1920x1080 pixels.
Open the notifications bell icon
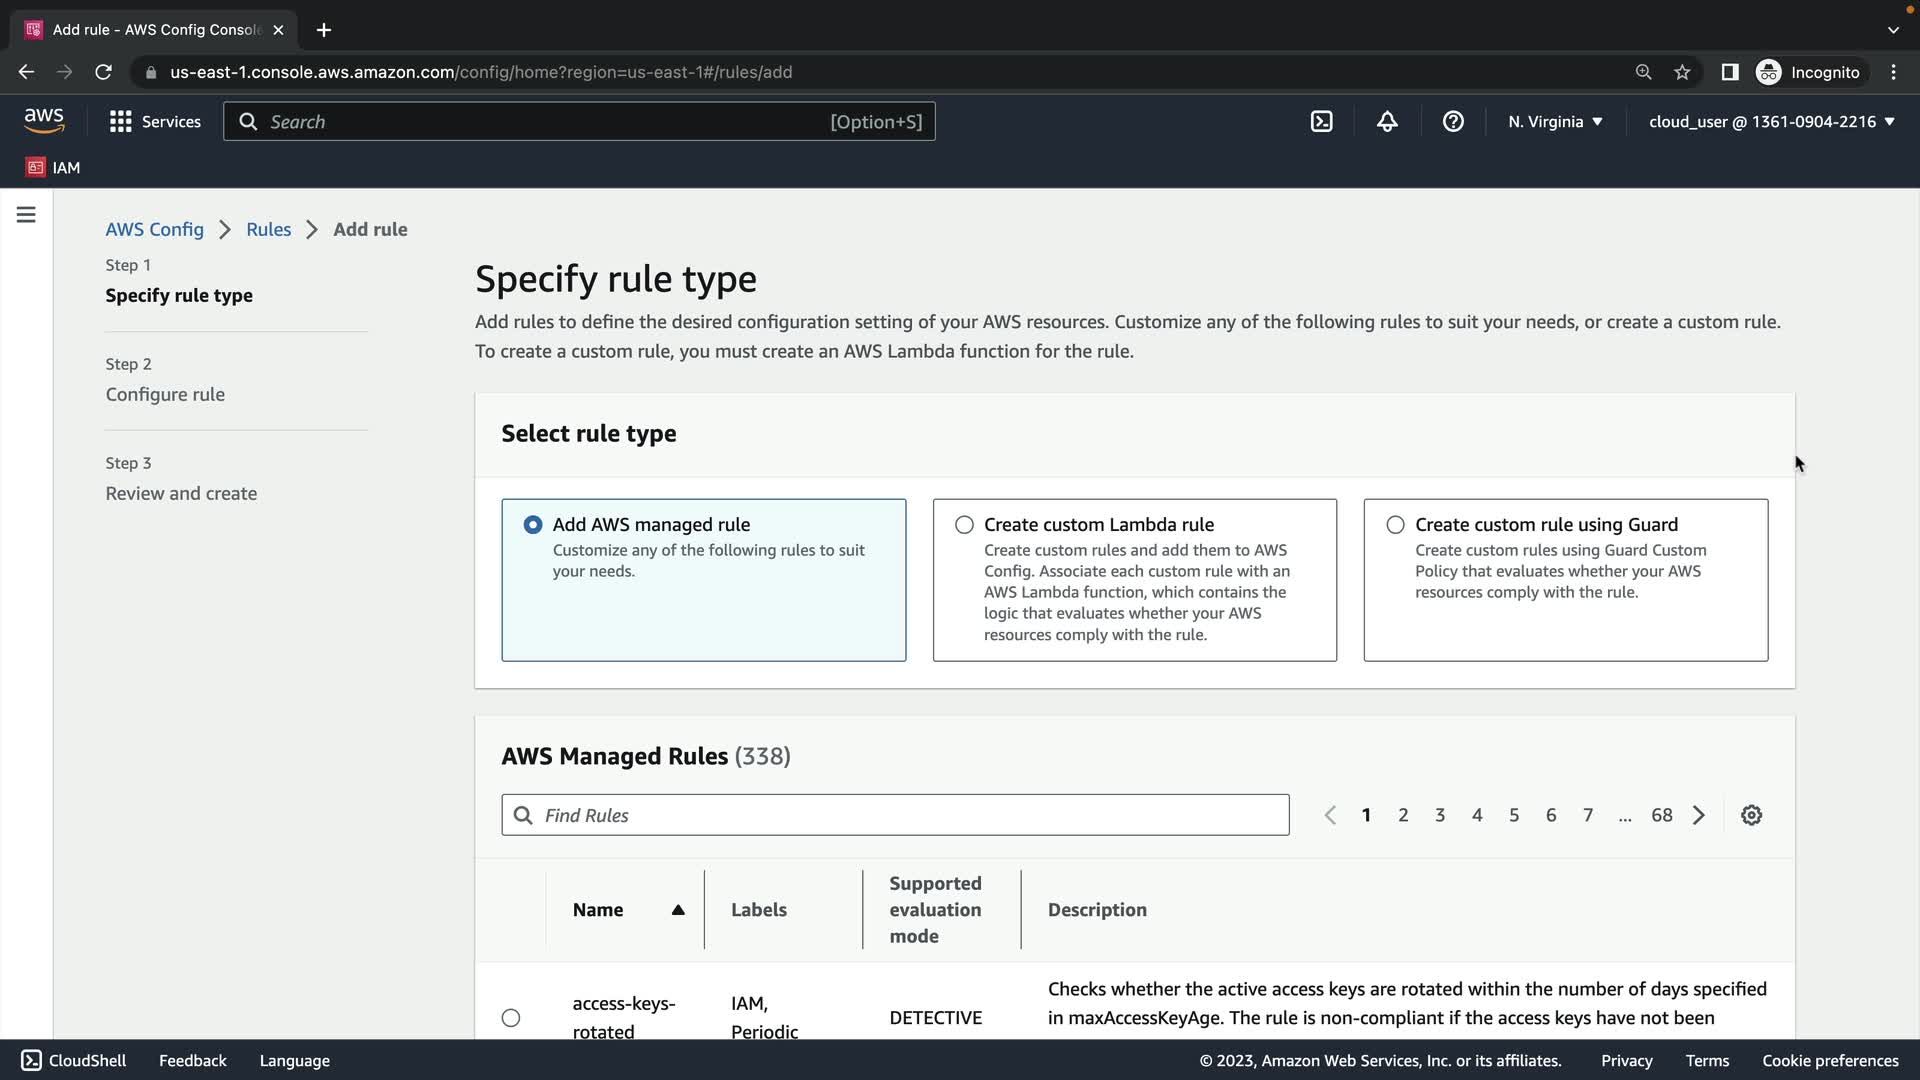[1387, 122]
